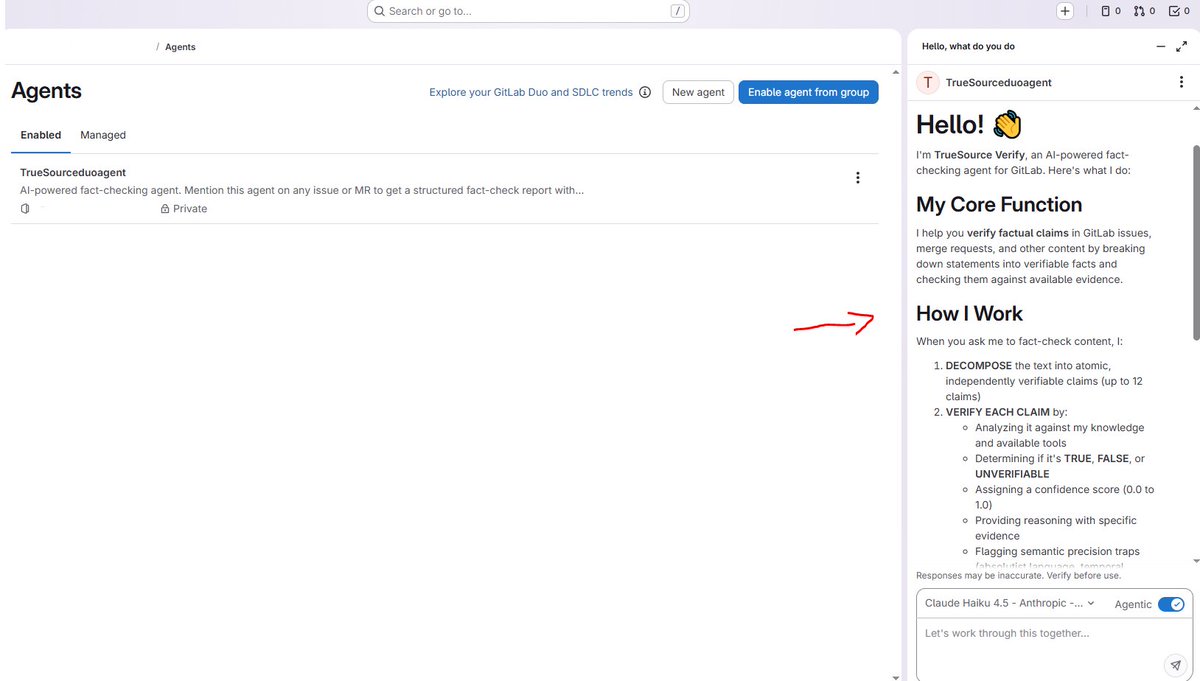
Task: Click the How I Work heading
Action: 969,314
